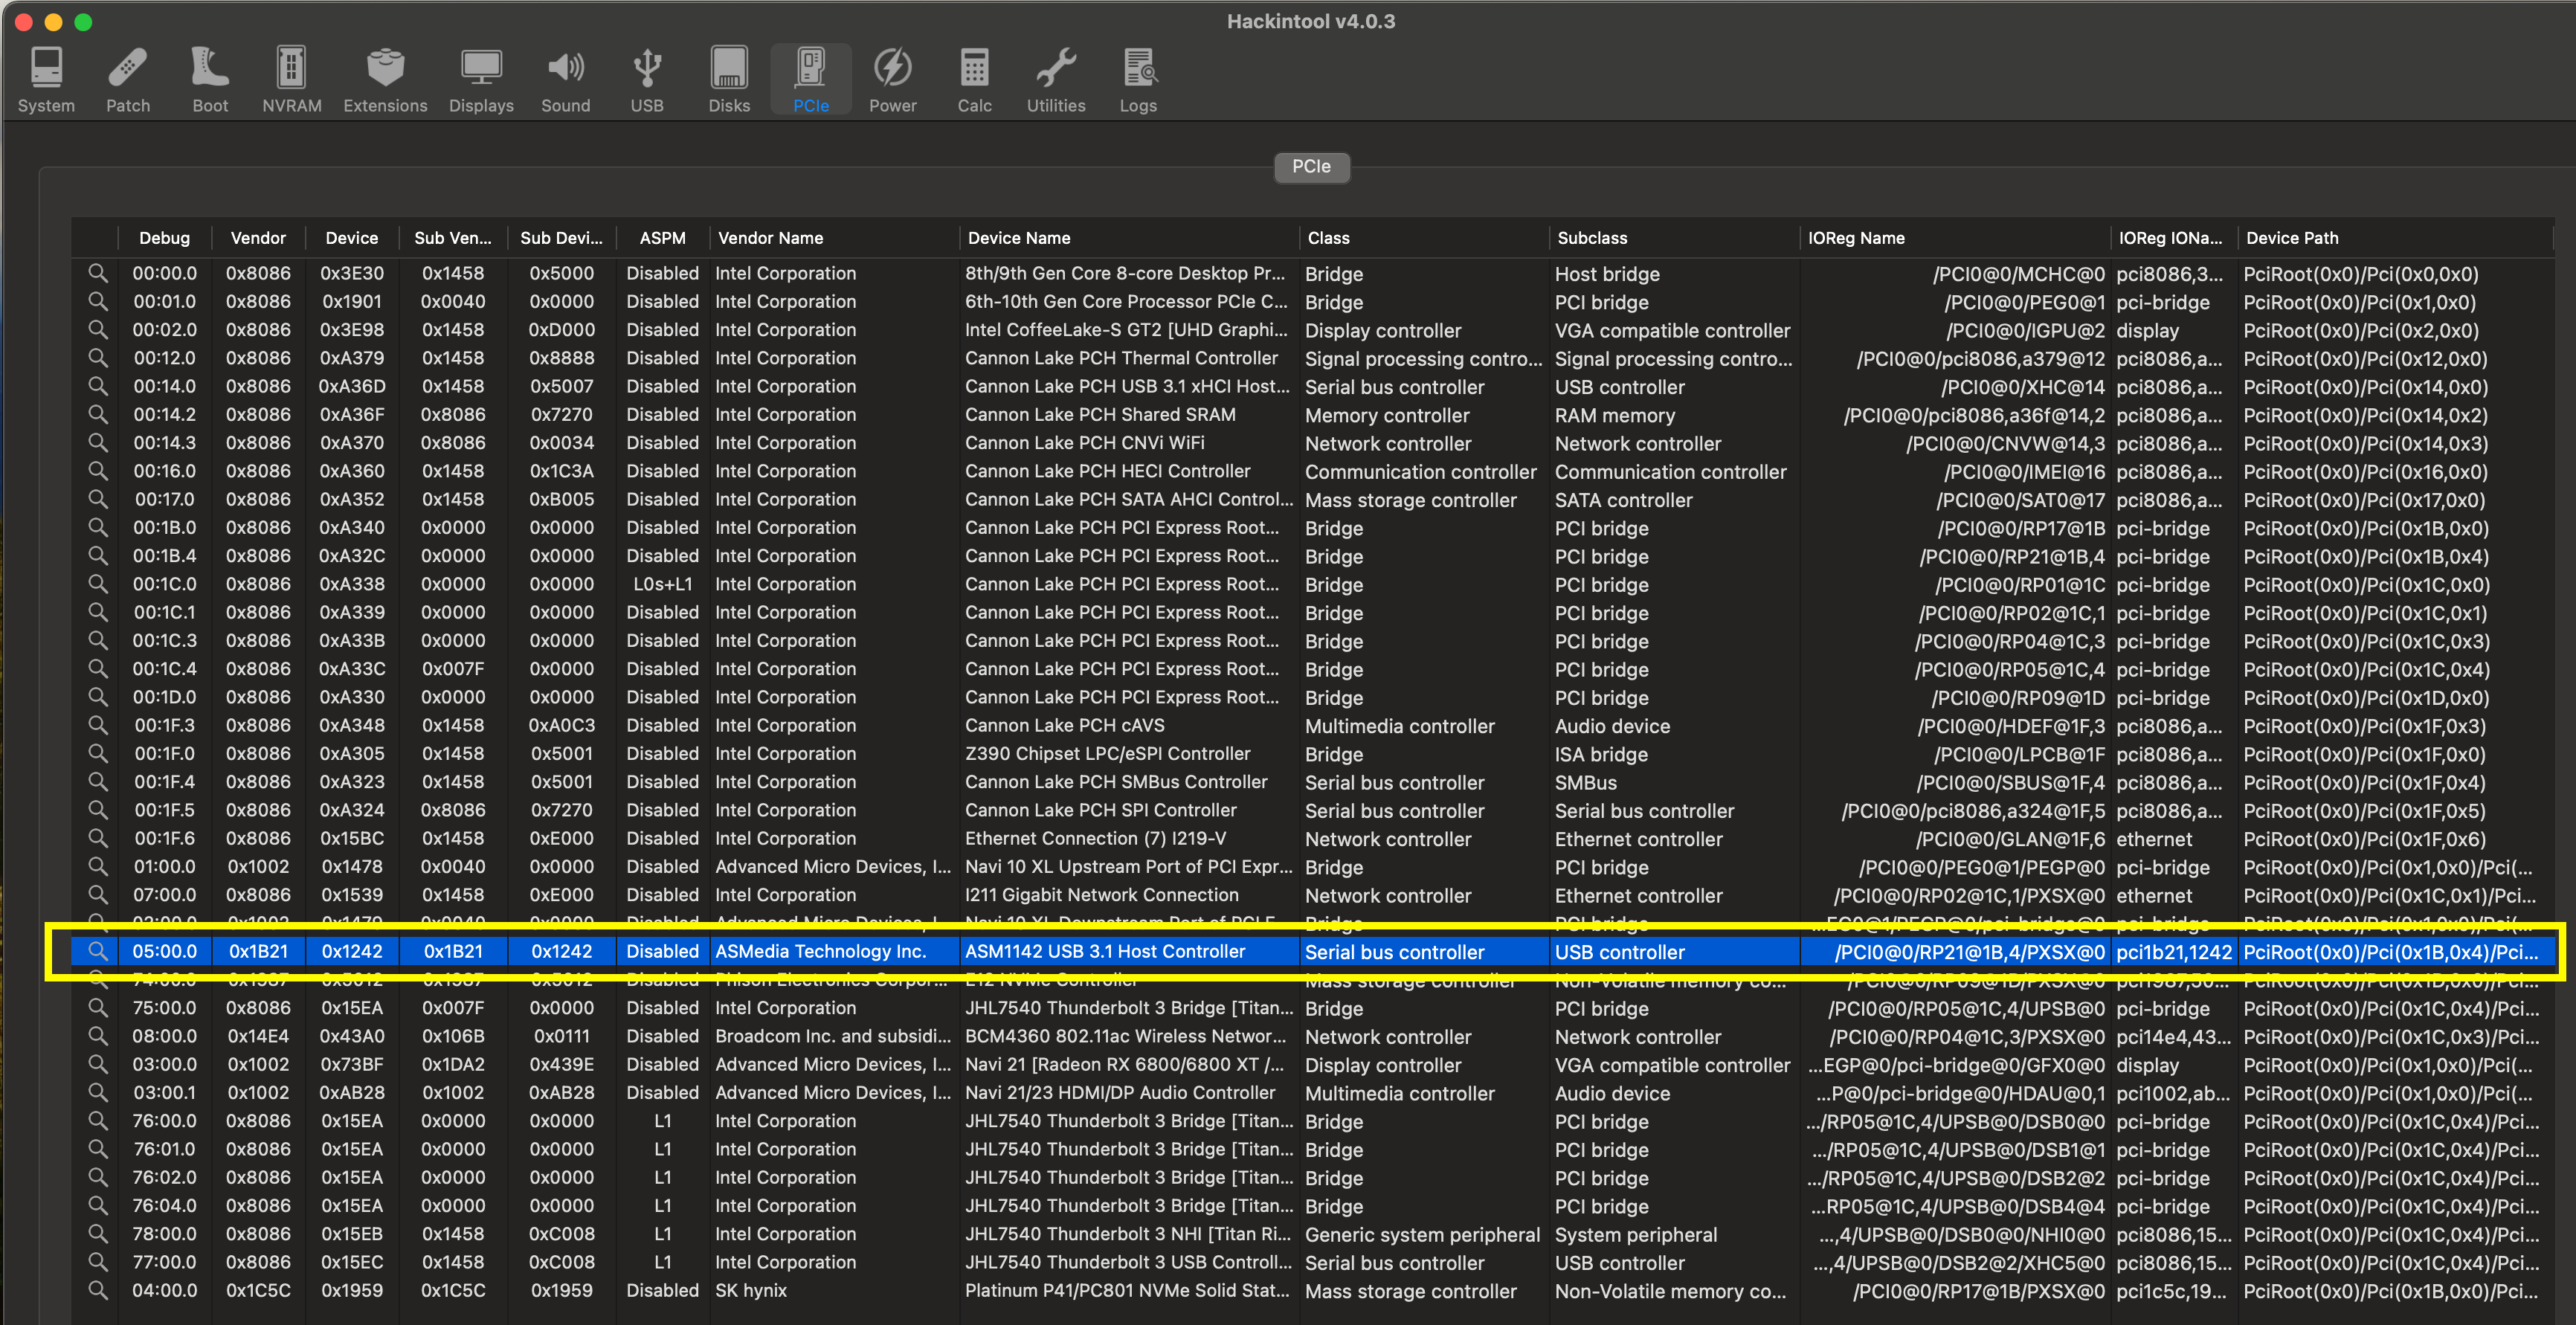Click magnifier icon for ASMedia row 05:00.0
This screenshot has height=1325, width=2576.
point(97,951)
